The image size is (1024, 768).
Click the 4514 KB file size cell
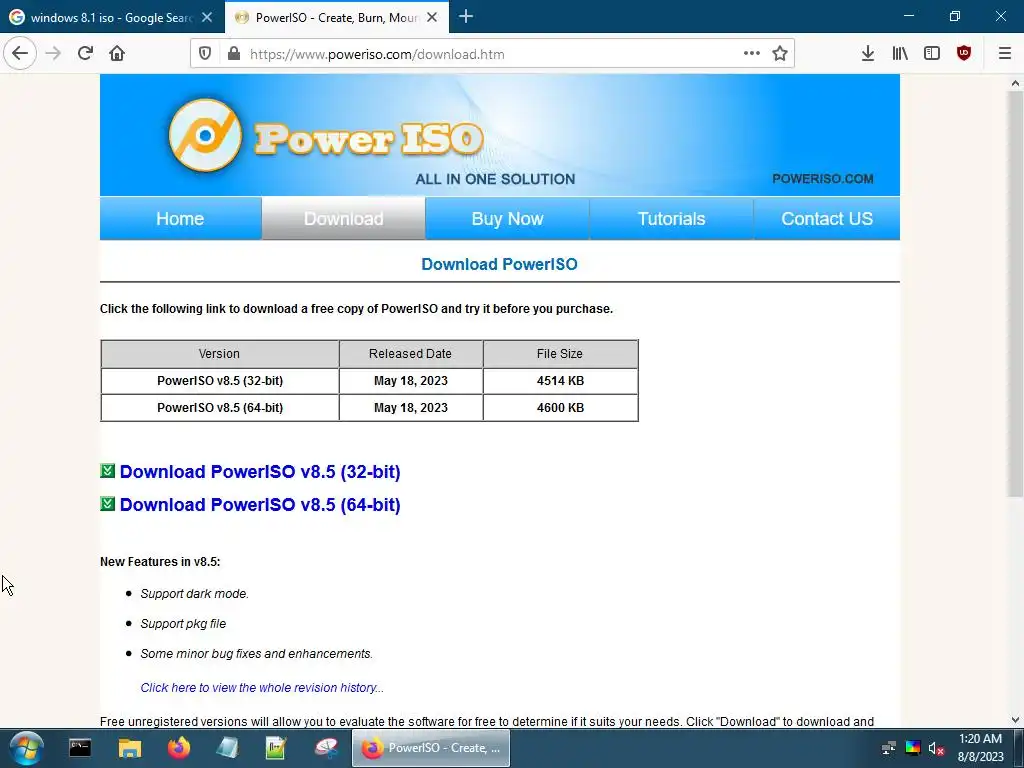(560, 381)
